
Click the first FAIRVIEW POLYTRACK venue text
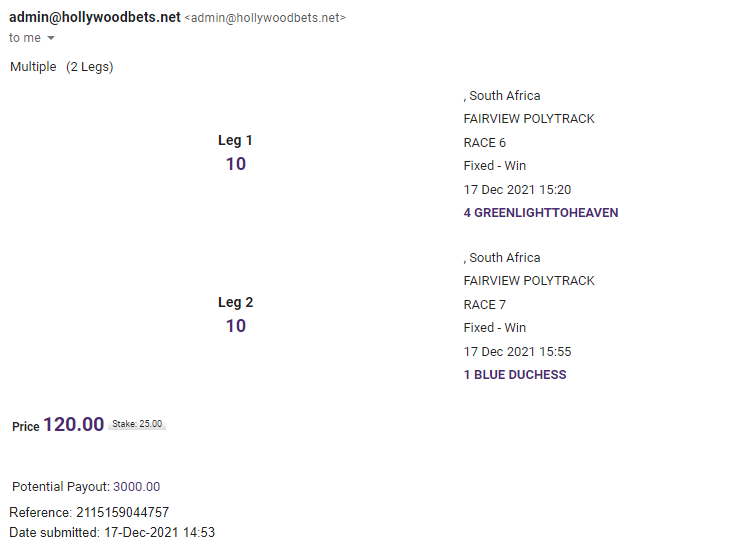529,119
